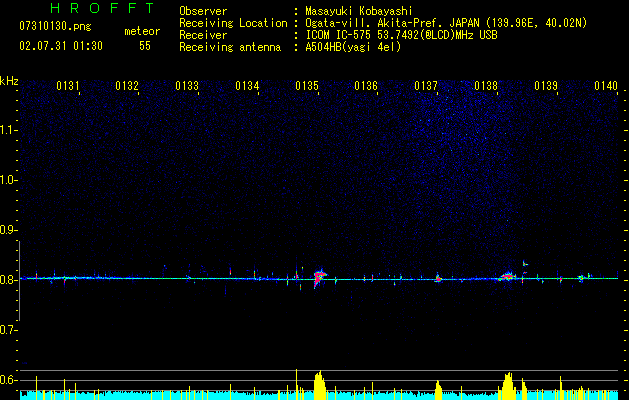This screenshot has height=400, width=629.
Task: Click the 0.8 kHz axis label
Action: (x=8, y=280)
